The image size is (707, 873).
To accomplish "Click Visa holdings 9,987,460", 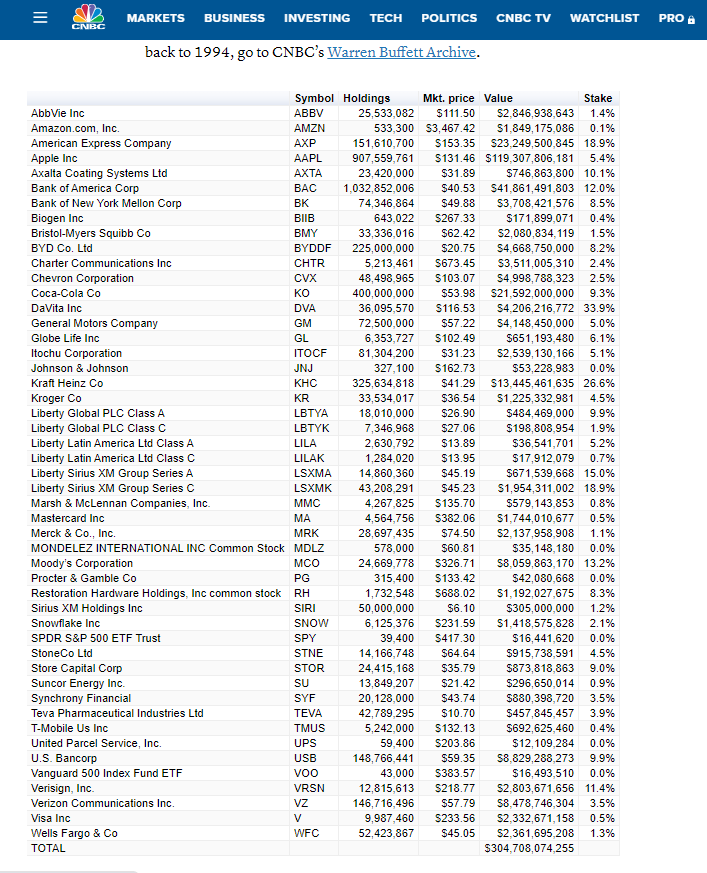I will [x=389, y=820].
